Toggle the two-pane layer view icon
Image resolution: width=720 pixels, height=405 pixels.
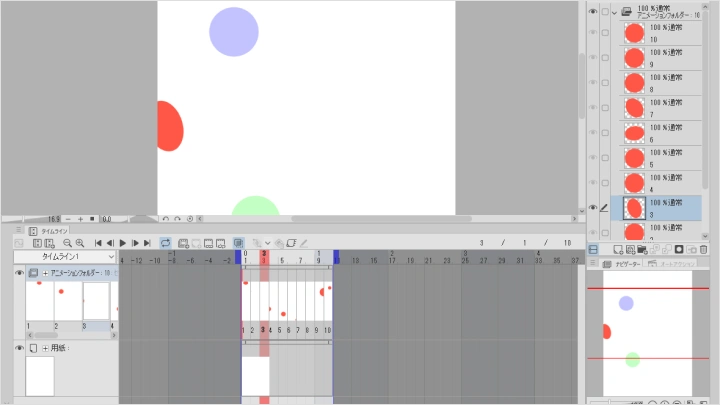click(x=593, y=249)
